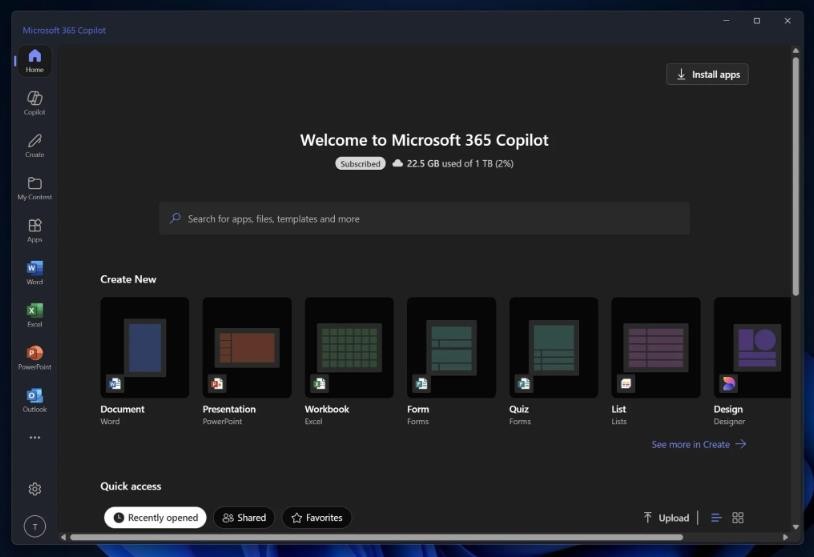Focus the search for apps field
Viewport: 814px width, 557px height.
[x=424, y=219]
